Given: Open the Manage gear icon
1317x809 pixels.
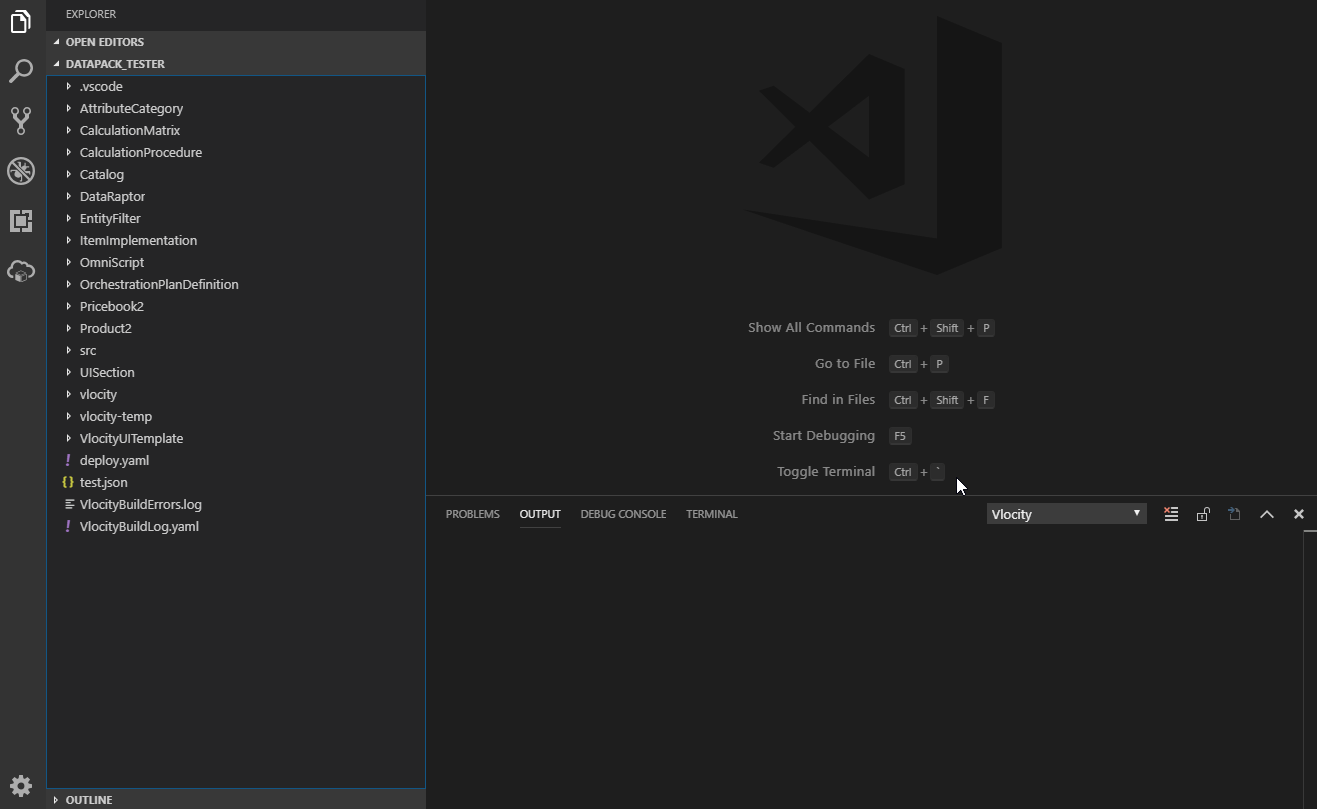Looking at the screenshot, I should tap(21, 786).
